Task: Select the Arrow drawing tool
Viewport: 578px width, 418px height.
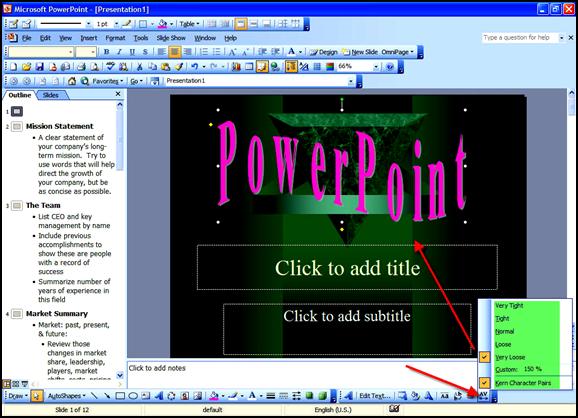Action: tap(107, 396)
